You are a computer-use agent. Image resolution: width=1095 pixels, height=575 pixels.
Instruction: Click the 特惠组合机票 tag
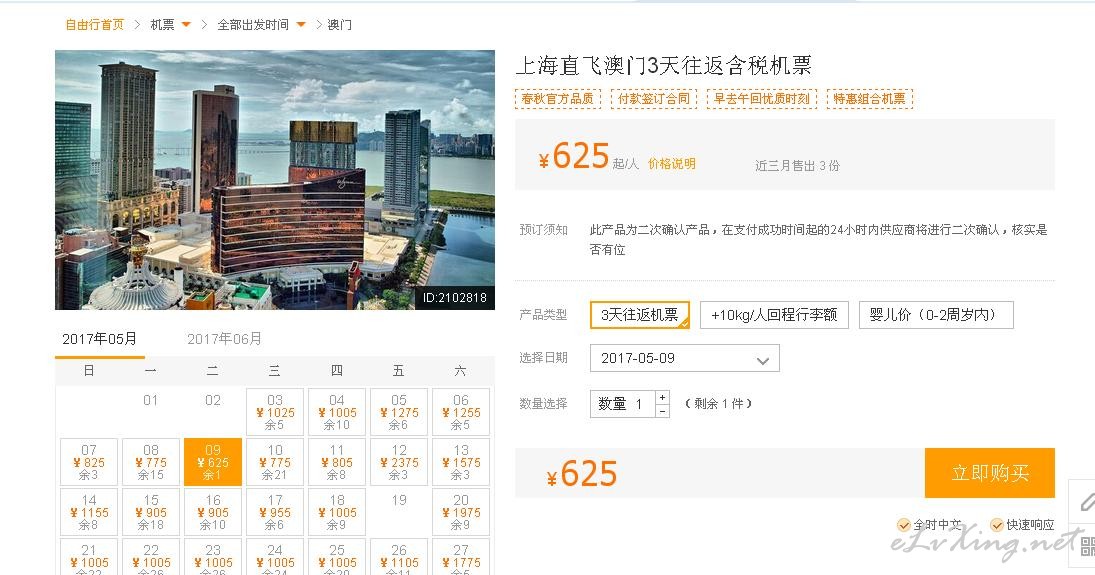(x=869, y=99)
